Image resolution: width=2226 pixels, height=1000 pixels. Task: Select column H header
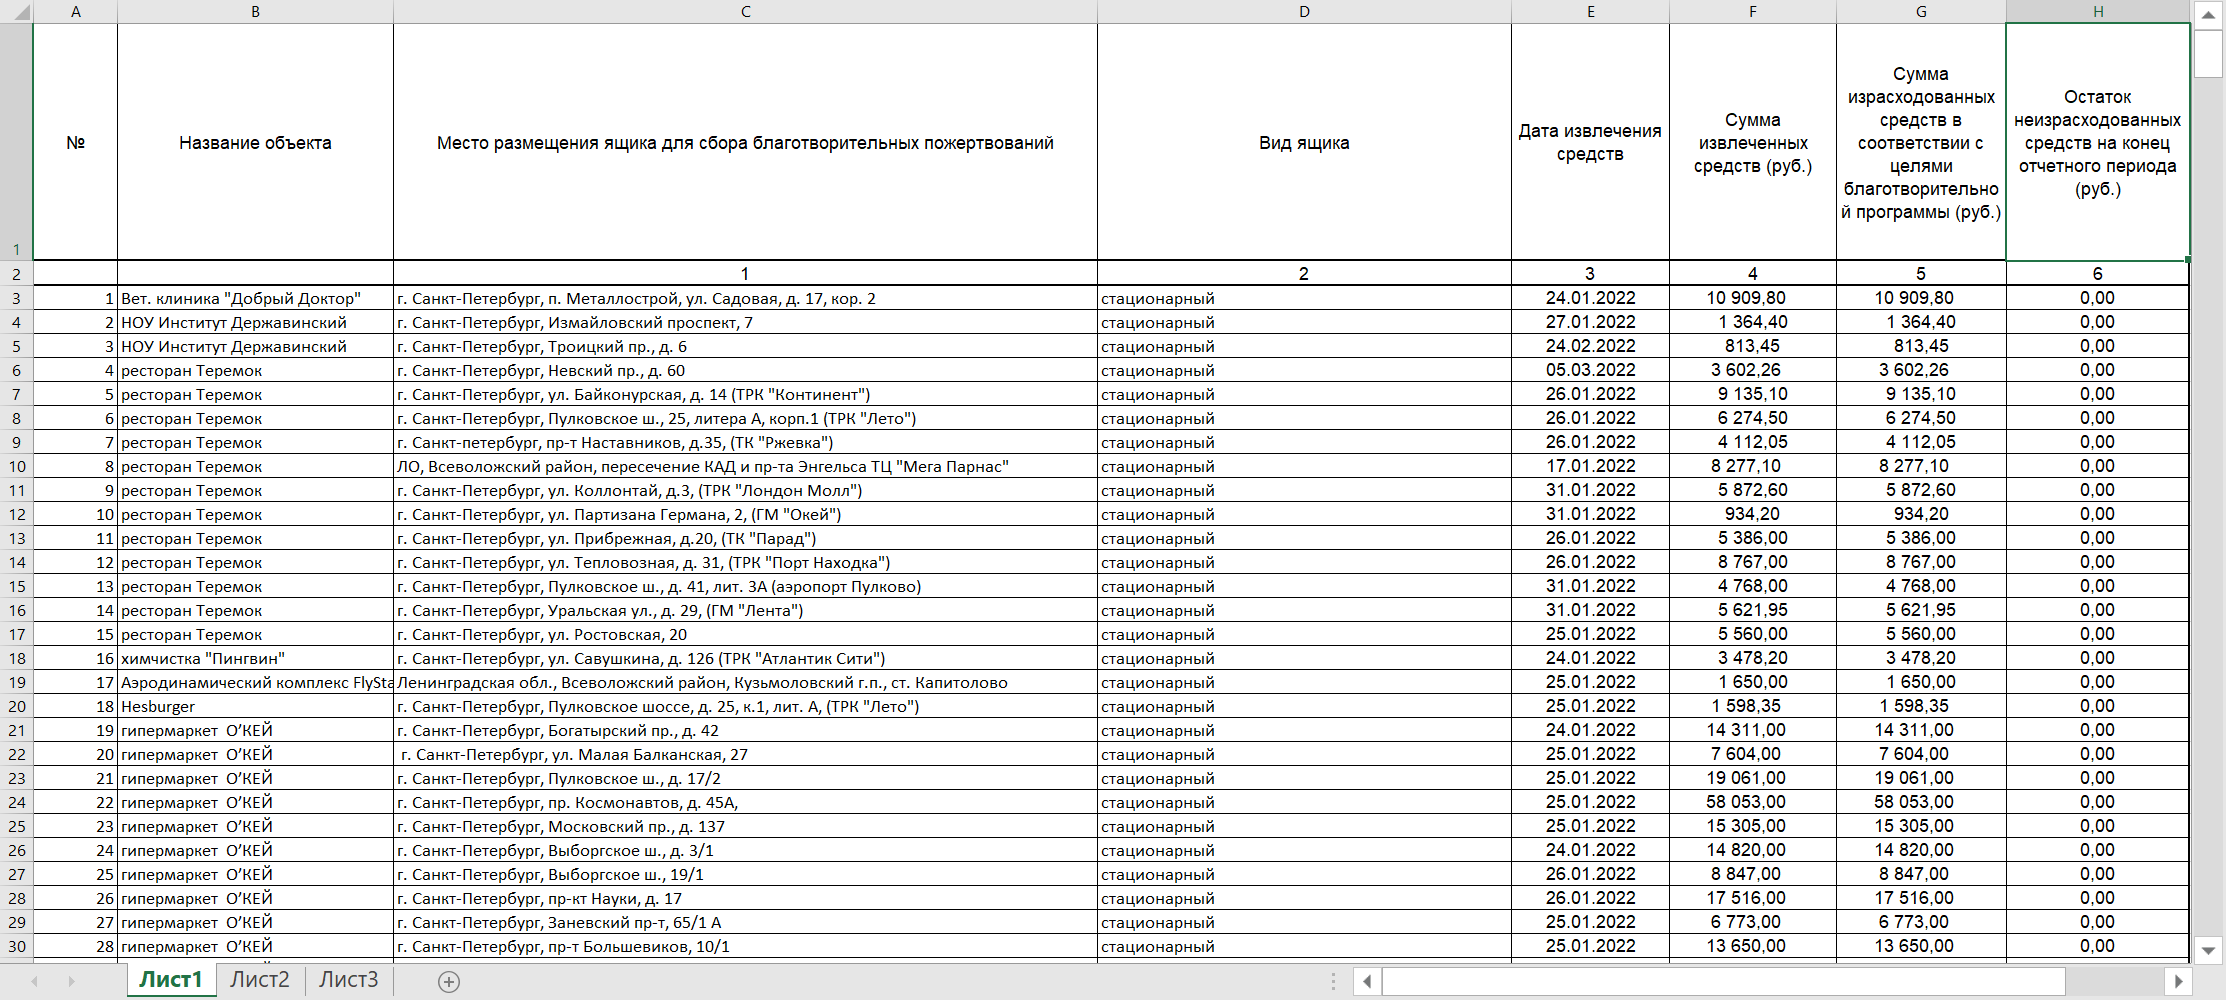click(x=2097, y=12)
